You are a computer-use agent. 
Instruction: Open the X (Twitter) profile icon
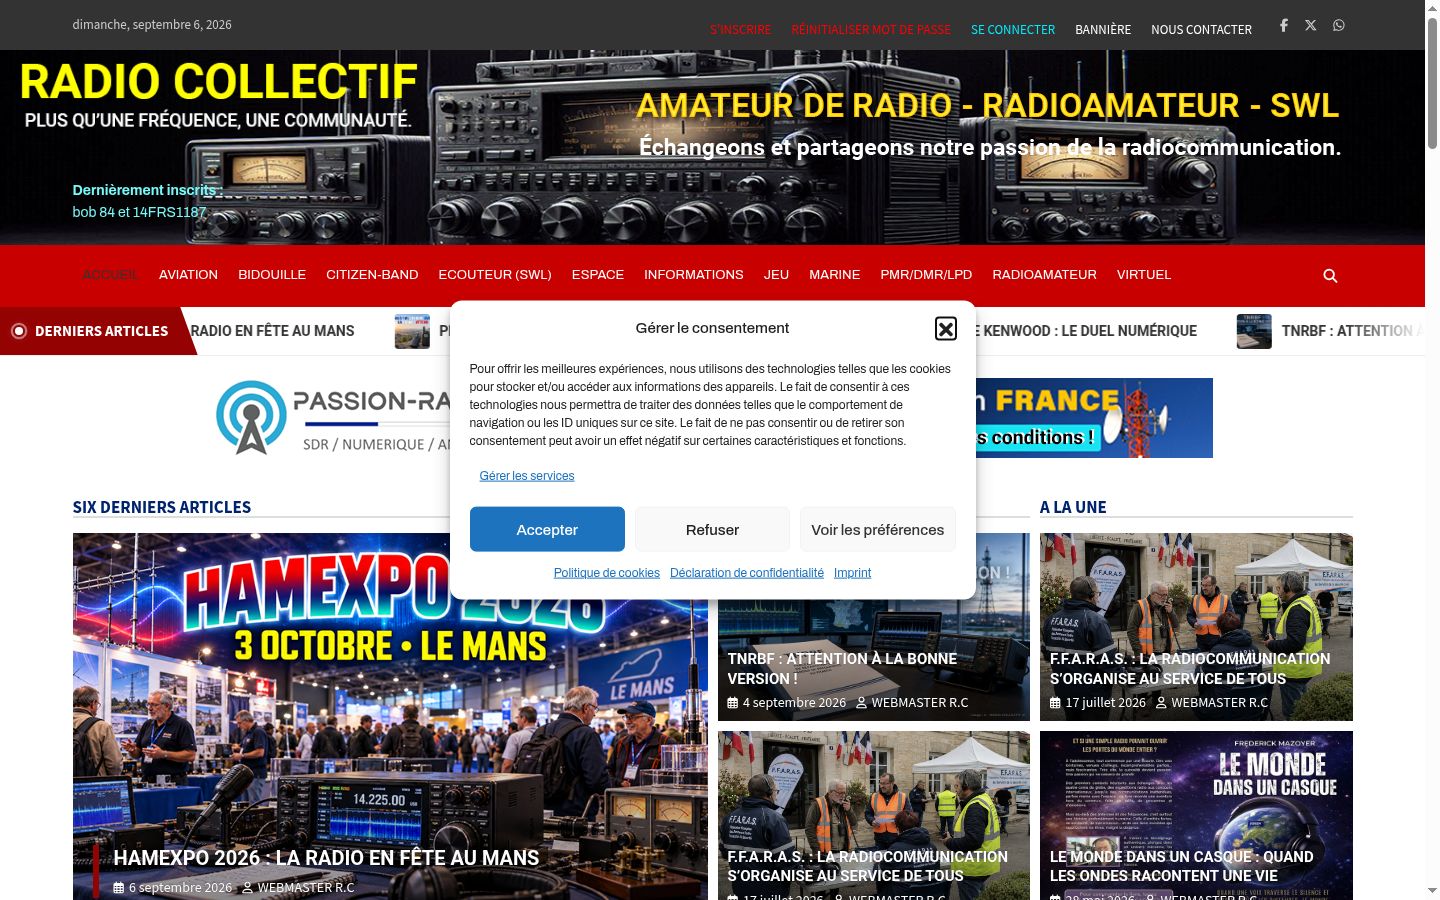pos(1311,25)
